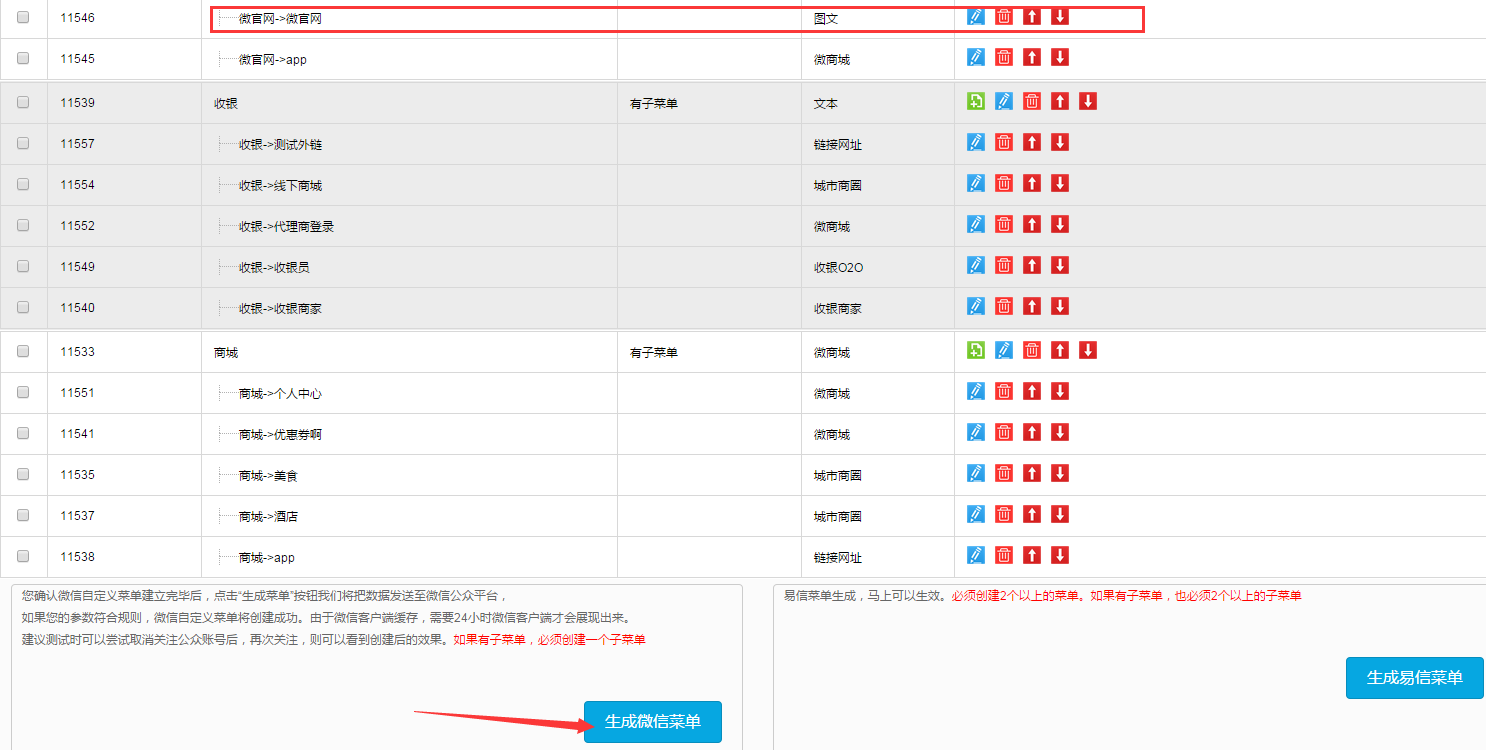Select checkbox for 商城 row 11533
1486x750 pixels.
pos(23,351)
